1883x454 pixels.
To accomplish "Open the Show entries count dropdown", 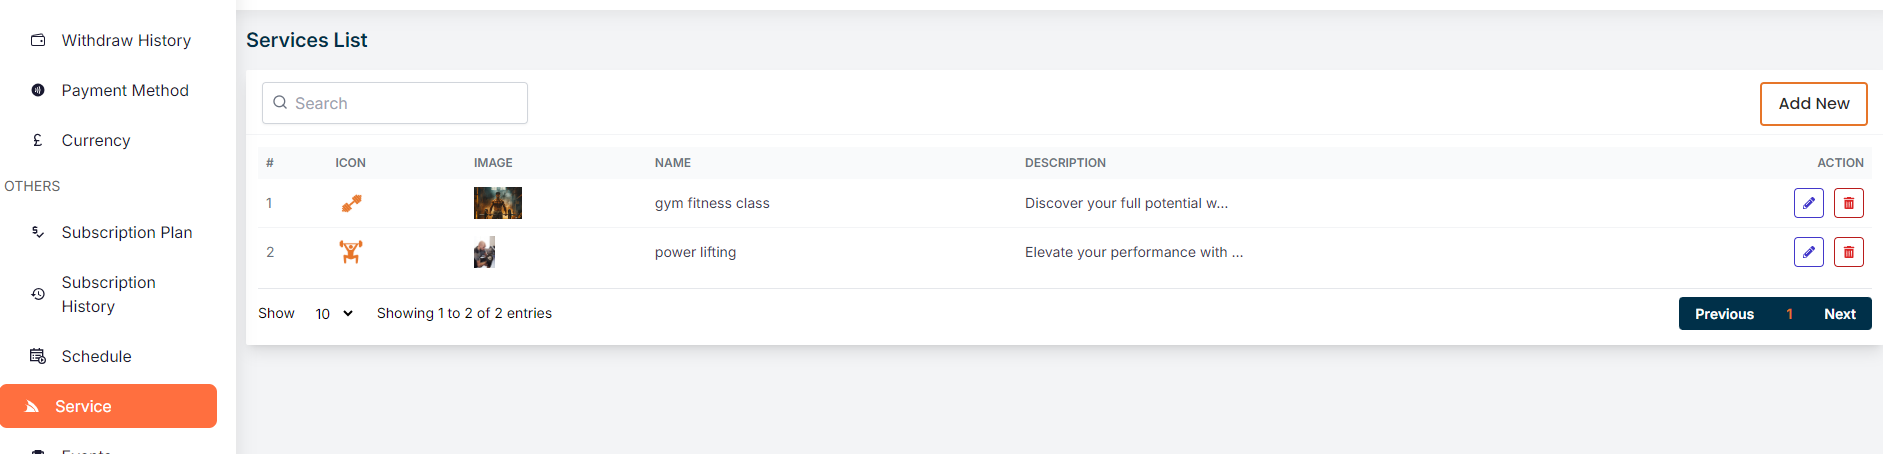I will click(334, 314).
